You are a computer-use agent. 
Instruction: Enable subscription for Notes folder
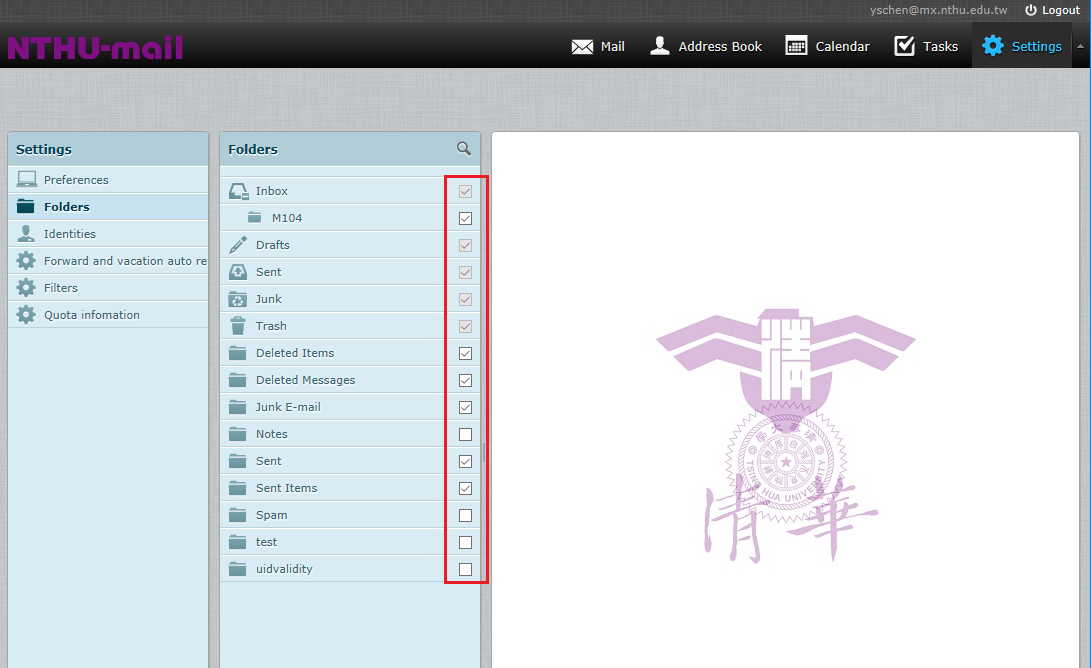tap(465, 434)
